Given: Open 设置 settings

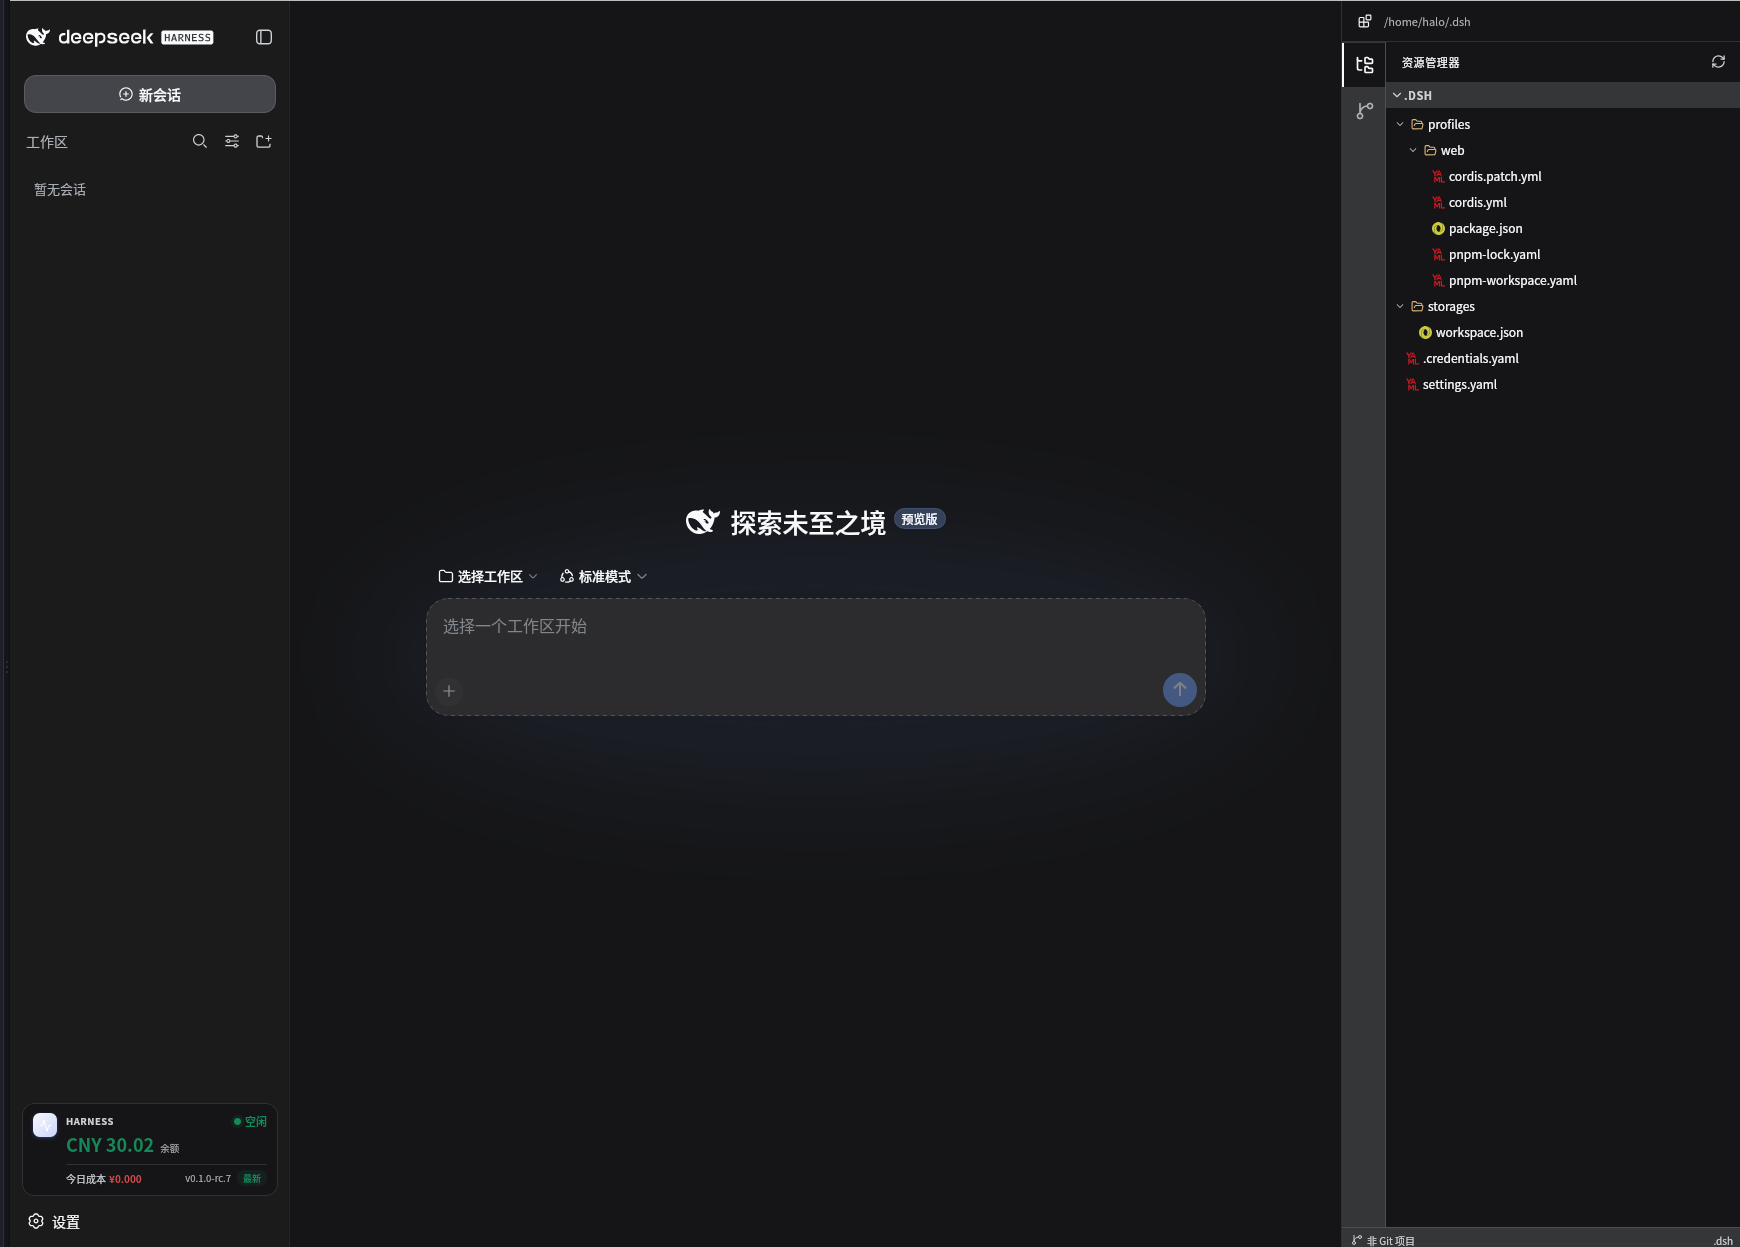Looking at the screenshot, I should (54, 1221).
